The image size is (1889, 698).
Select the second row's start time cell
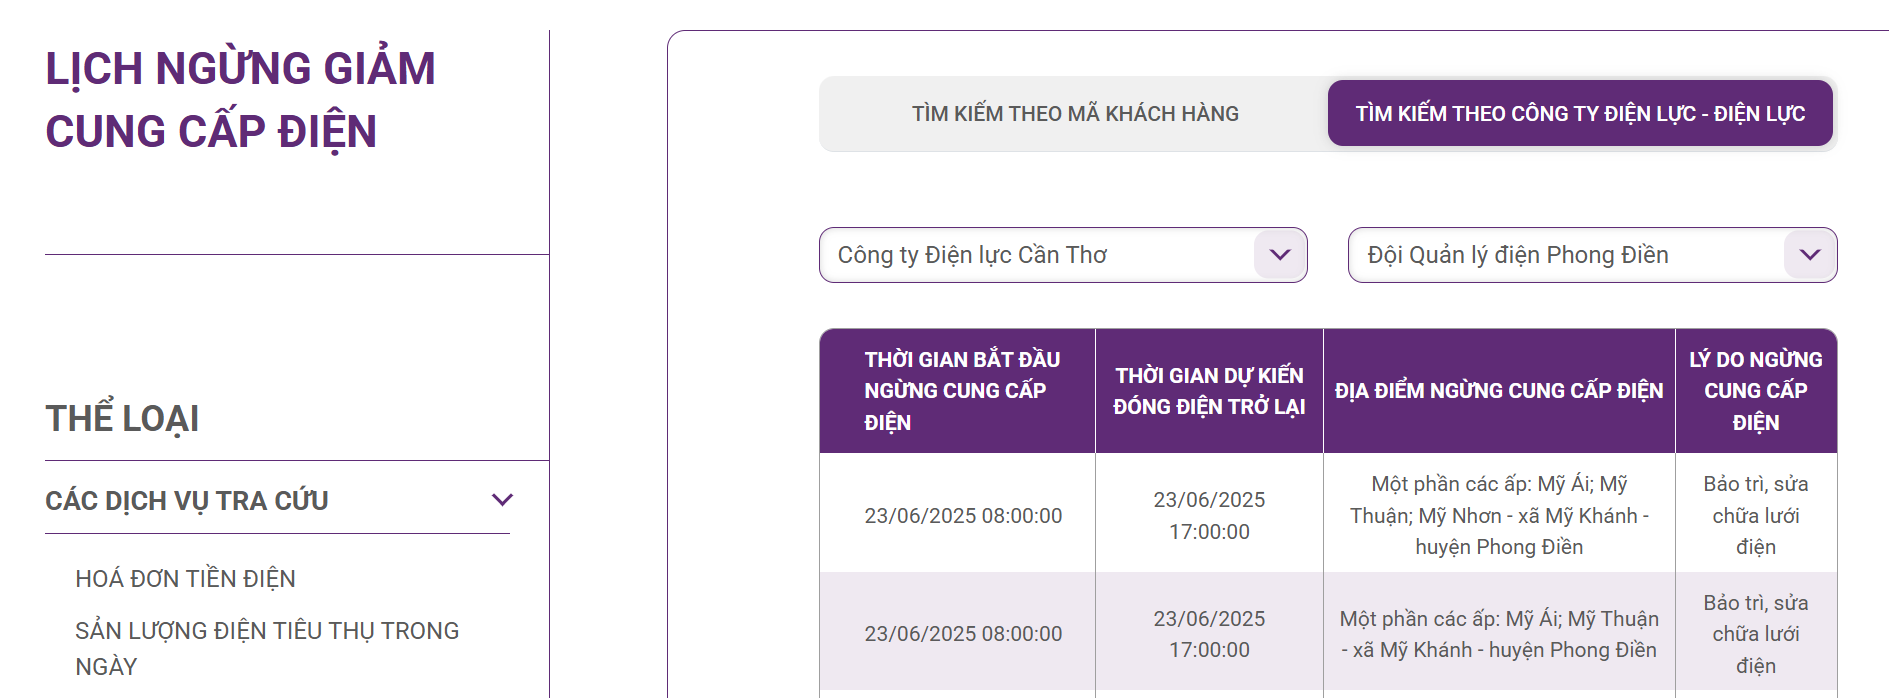pos(963,634)
